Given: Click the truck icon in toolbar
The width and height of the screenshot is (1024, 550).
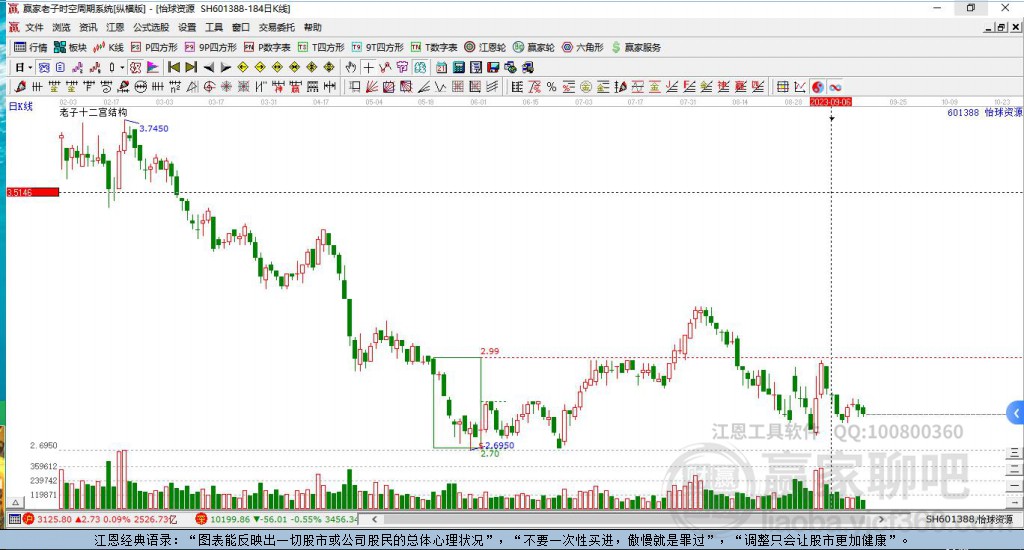Looking at the screenshot, I should [528, 67].
